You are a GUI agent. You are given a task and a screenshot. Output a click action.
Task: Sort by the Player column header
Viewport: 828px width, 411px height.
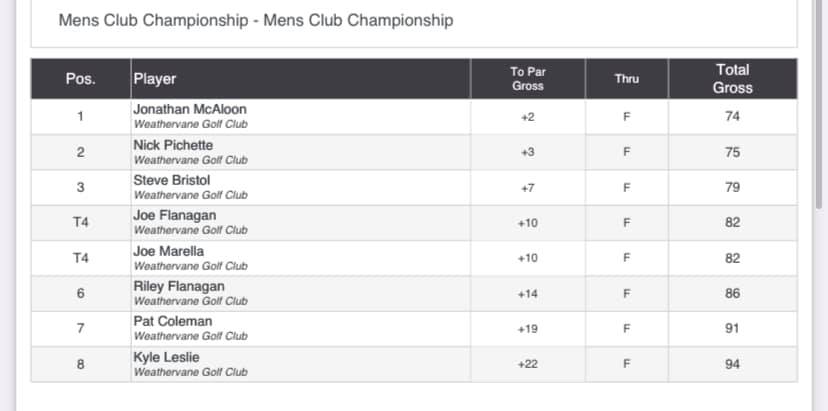(x=300, y=79)
